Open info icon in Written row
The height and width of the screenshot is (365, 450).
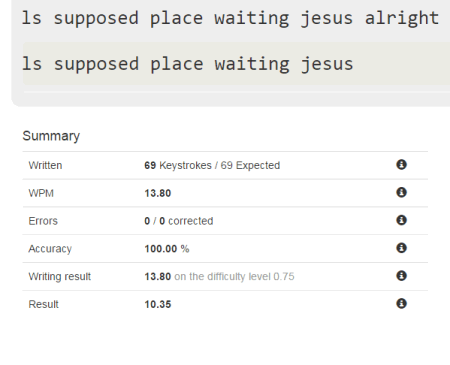[x=401, y=164]
